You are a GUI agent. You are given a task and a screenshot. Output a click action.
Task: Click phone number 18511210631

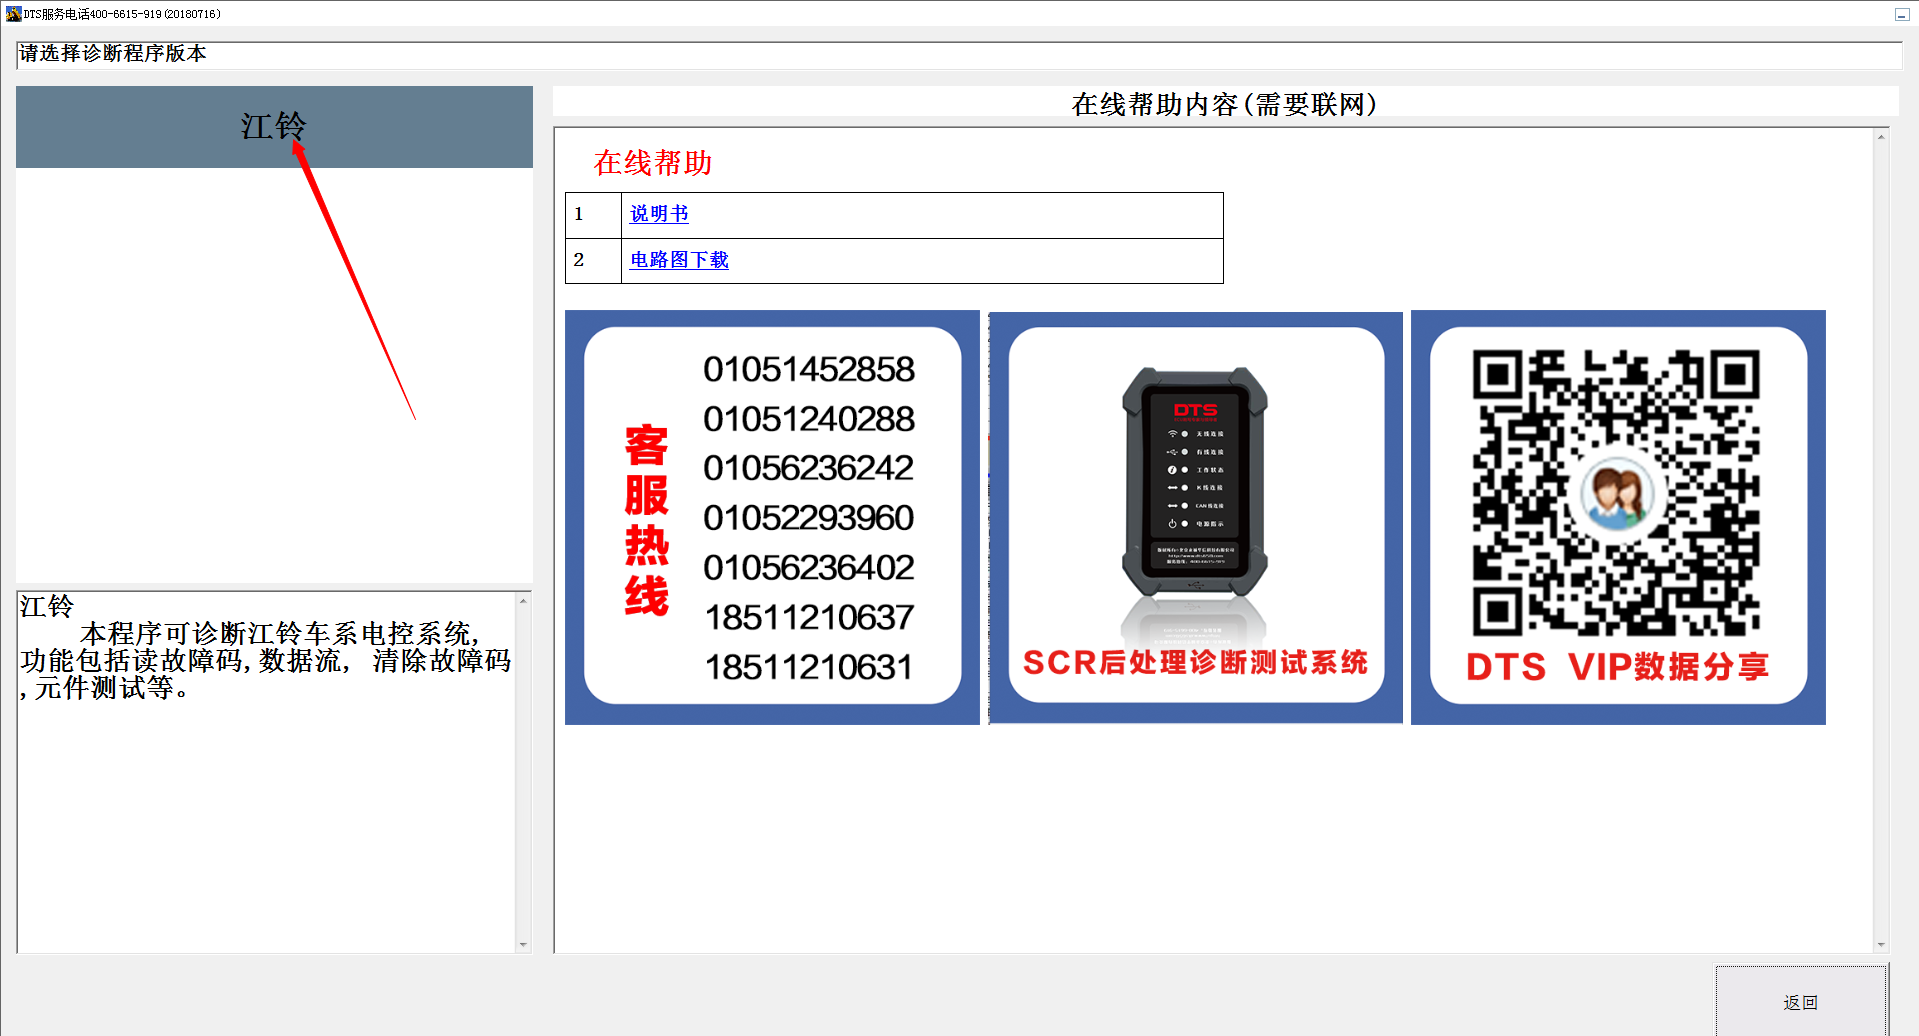(809, 667)
